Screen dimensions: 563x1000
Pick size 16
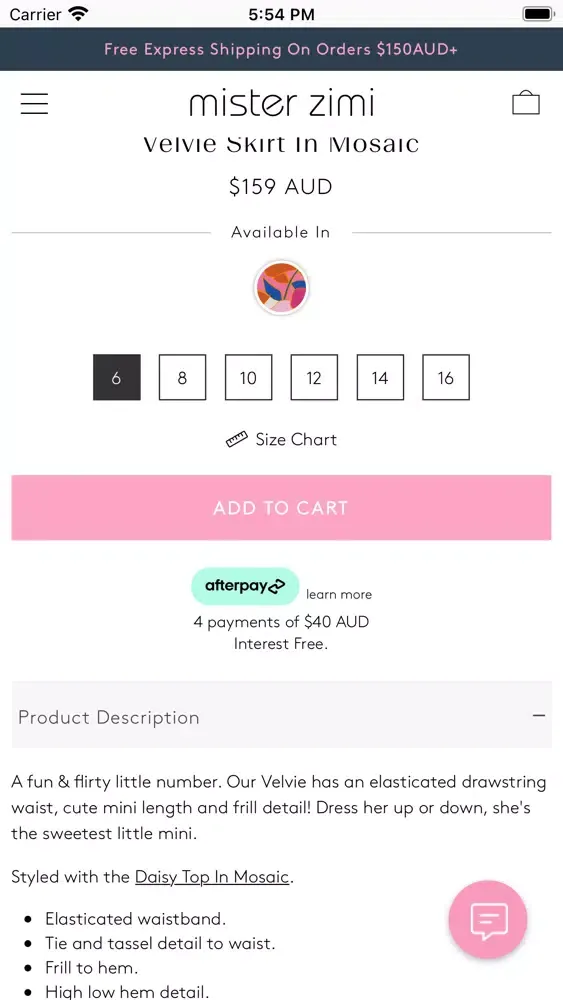coord(446,378)
